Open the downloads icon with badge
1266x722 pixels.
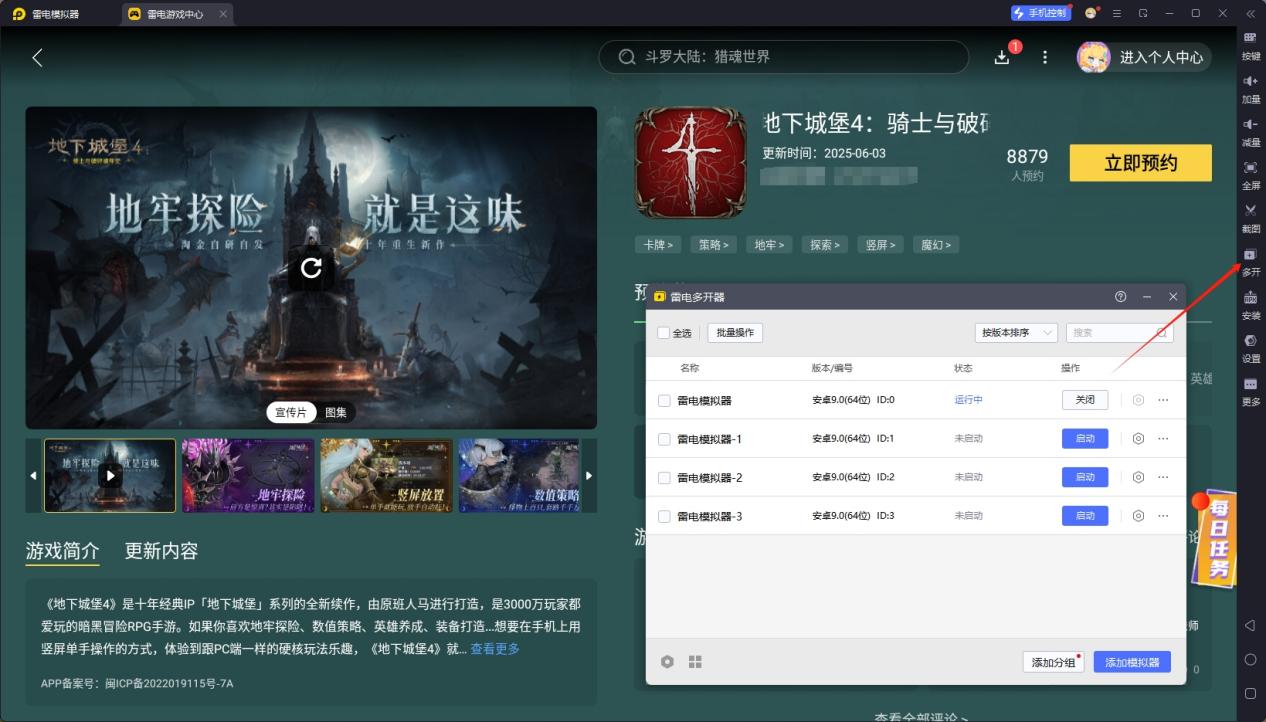pos(1003,57)
